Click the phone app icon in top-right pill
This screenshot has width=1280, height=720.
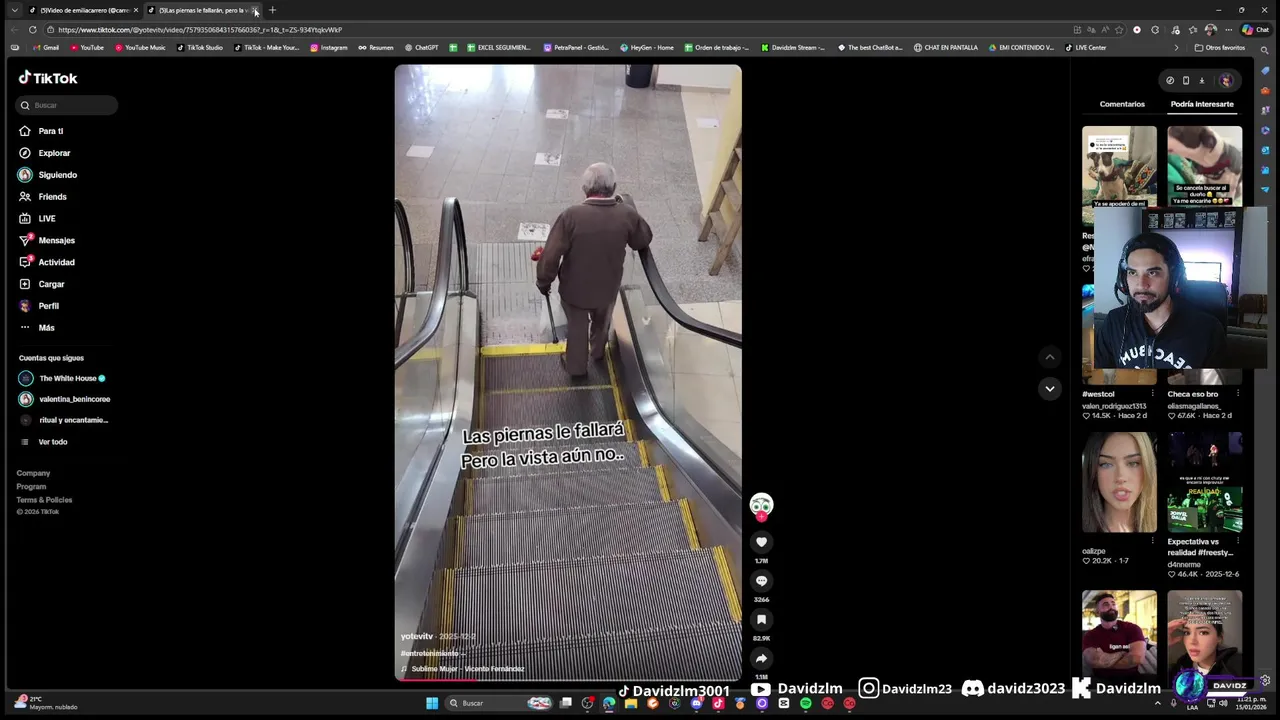tap(1186, 81)
